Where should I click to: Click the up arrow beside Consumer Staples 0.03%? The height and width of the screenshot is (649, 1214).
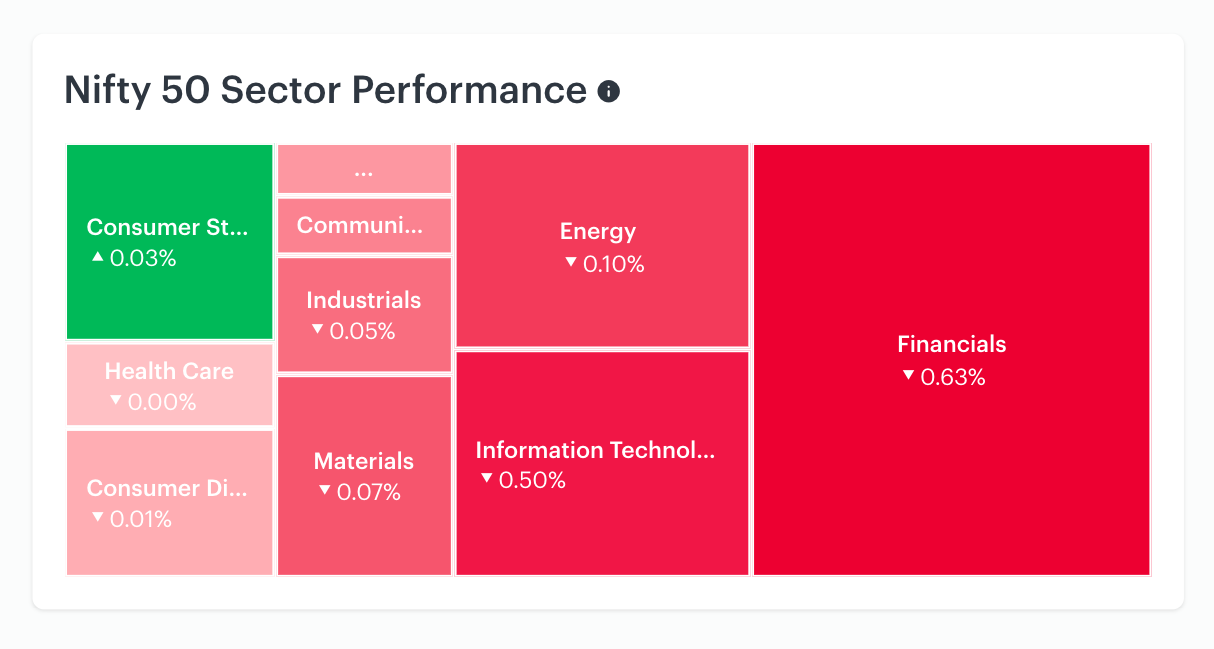97,257
